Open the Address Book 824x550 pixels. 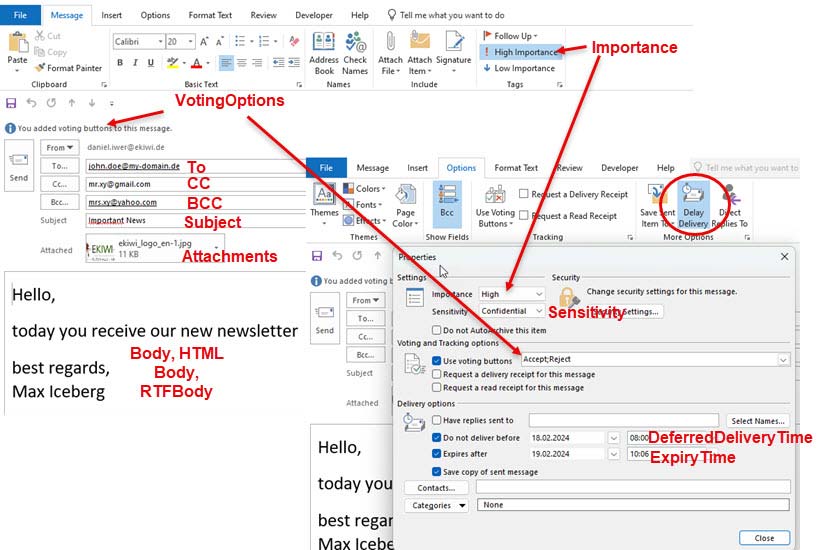point(324,53)
